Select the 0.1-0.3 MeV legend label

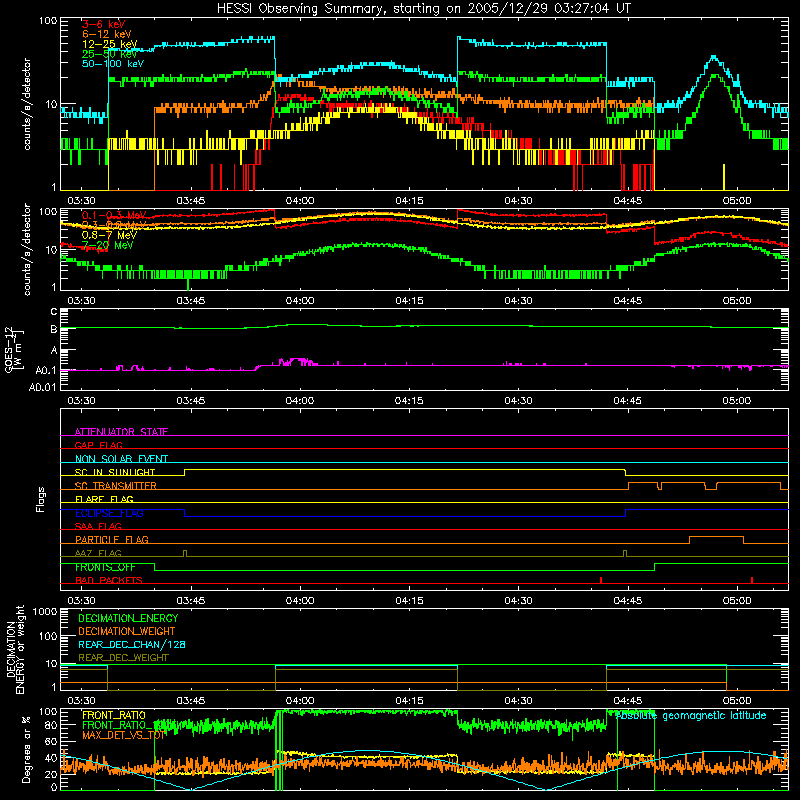[114, 215]
